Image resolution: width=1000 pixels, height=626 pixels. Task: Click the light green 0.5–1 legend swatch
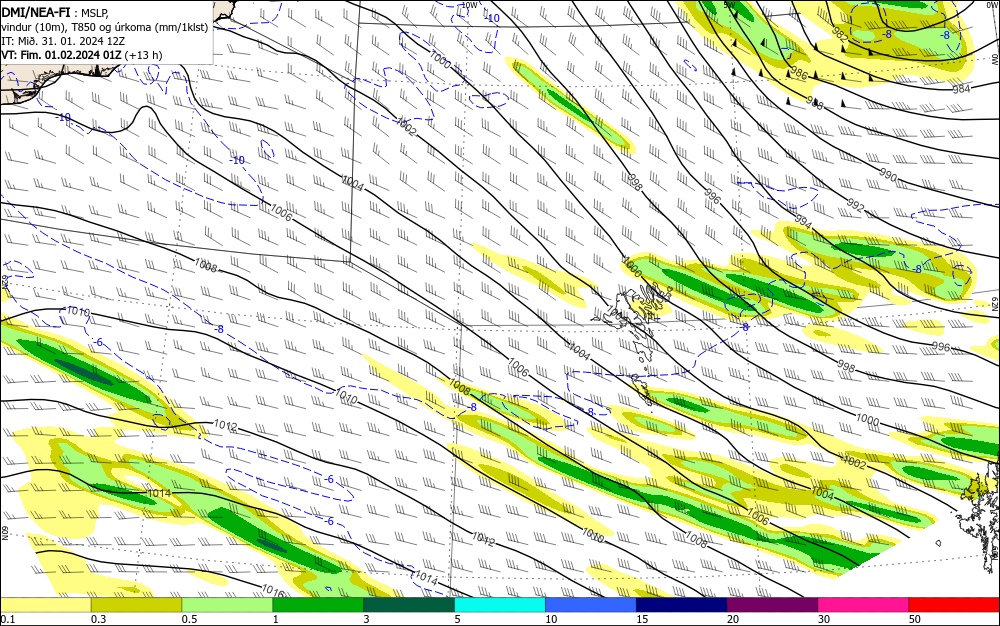pyautogui.click(x=227, y=605)
